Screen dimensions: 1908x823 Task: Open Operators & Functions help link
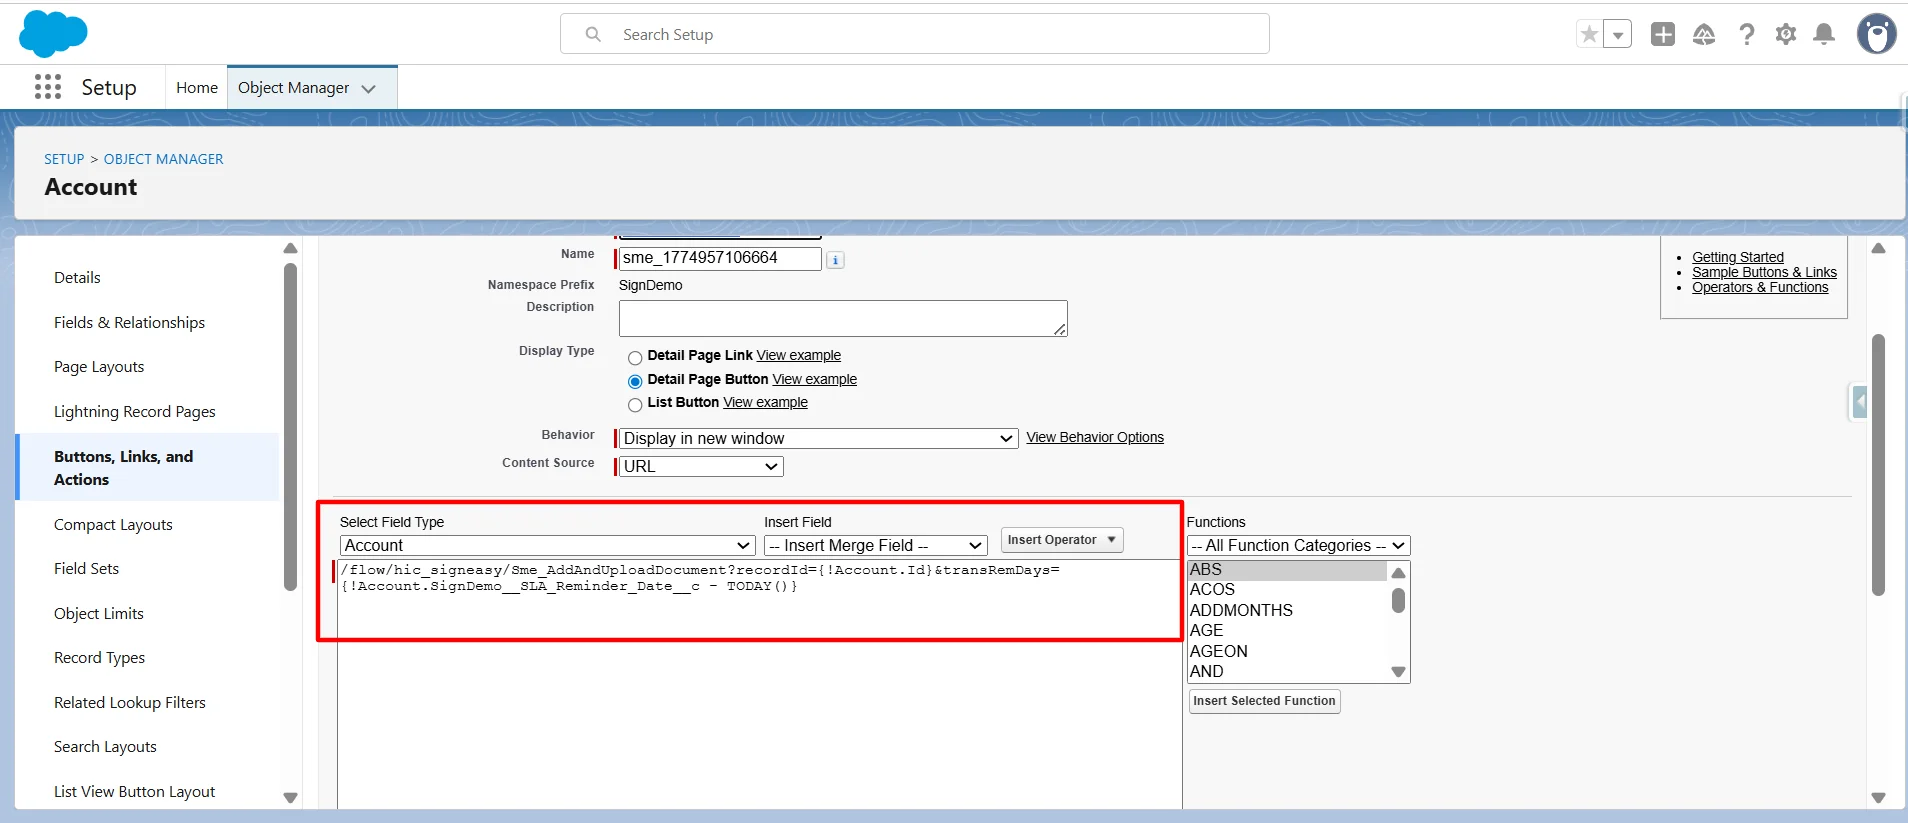(x=1760, y=287)
